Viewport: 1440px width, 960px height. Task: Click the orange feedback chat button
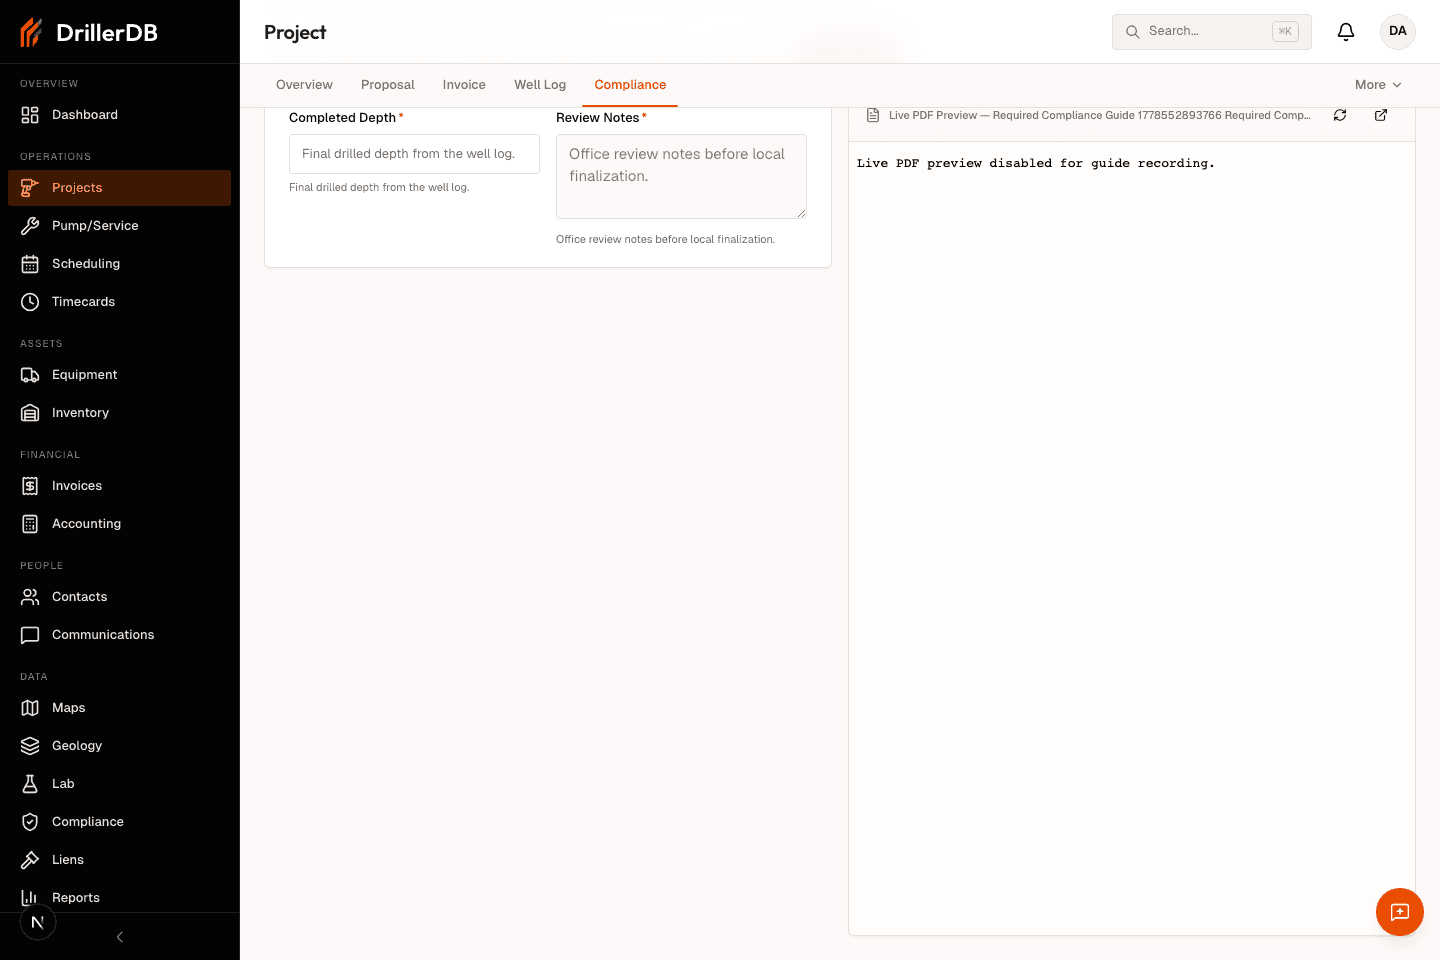1400,912
